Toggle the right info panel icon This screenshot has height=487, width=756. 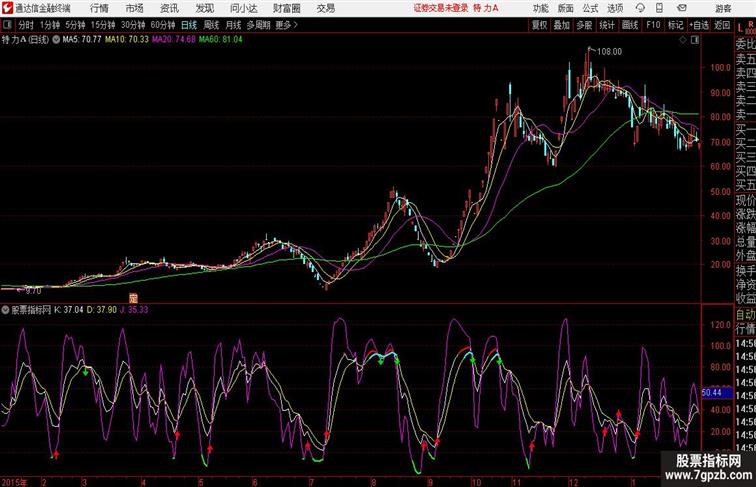695,40
